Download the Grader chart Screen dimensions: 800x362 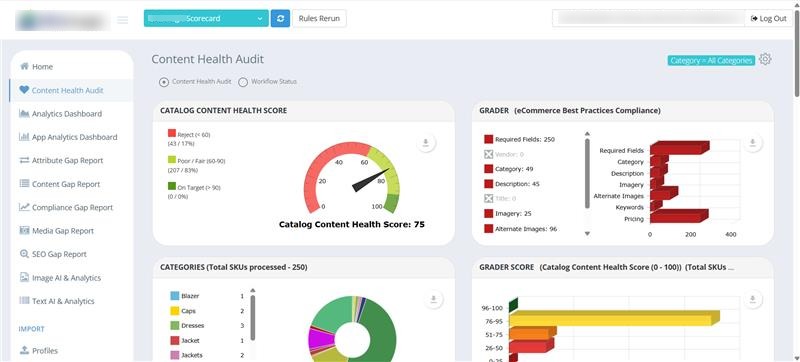(753, 143)
